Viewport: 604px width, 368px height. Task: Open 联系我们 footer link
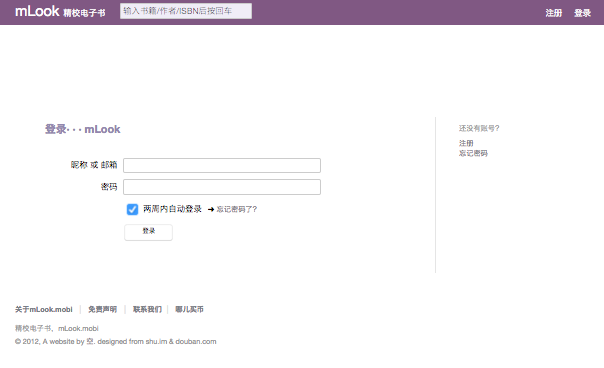click(147, 309)
